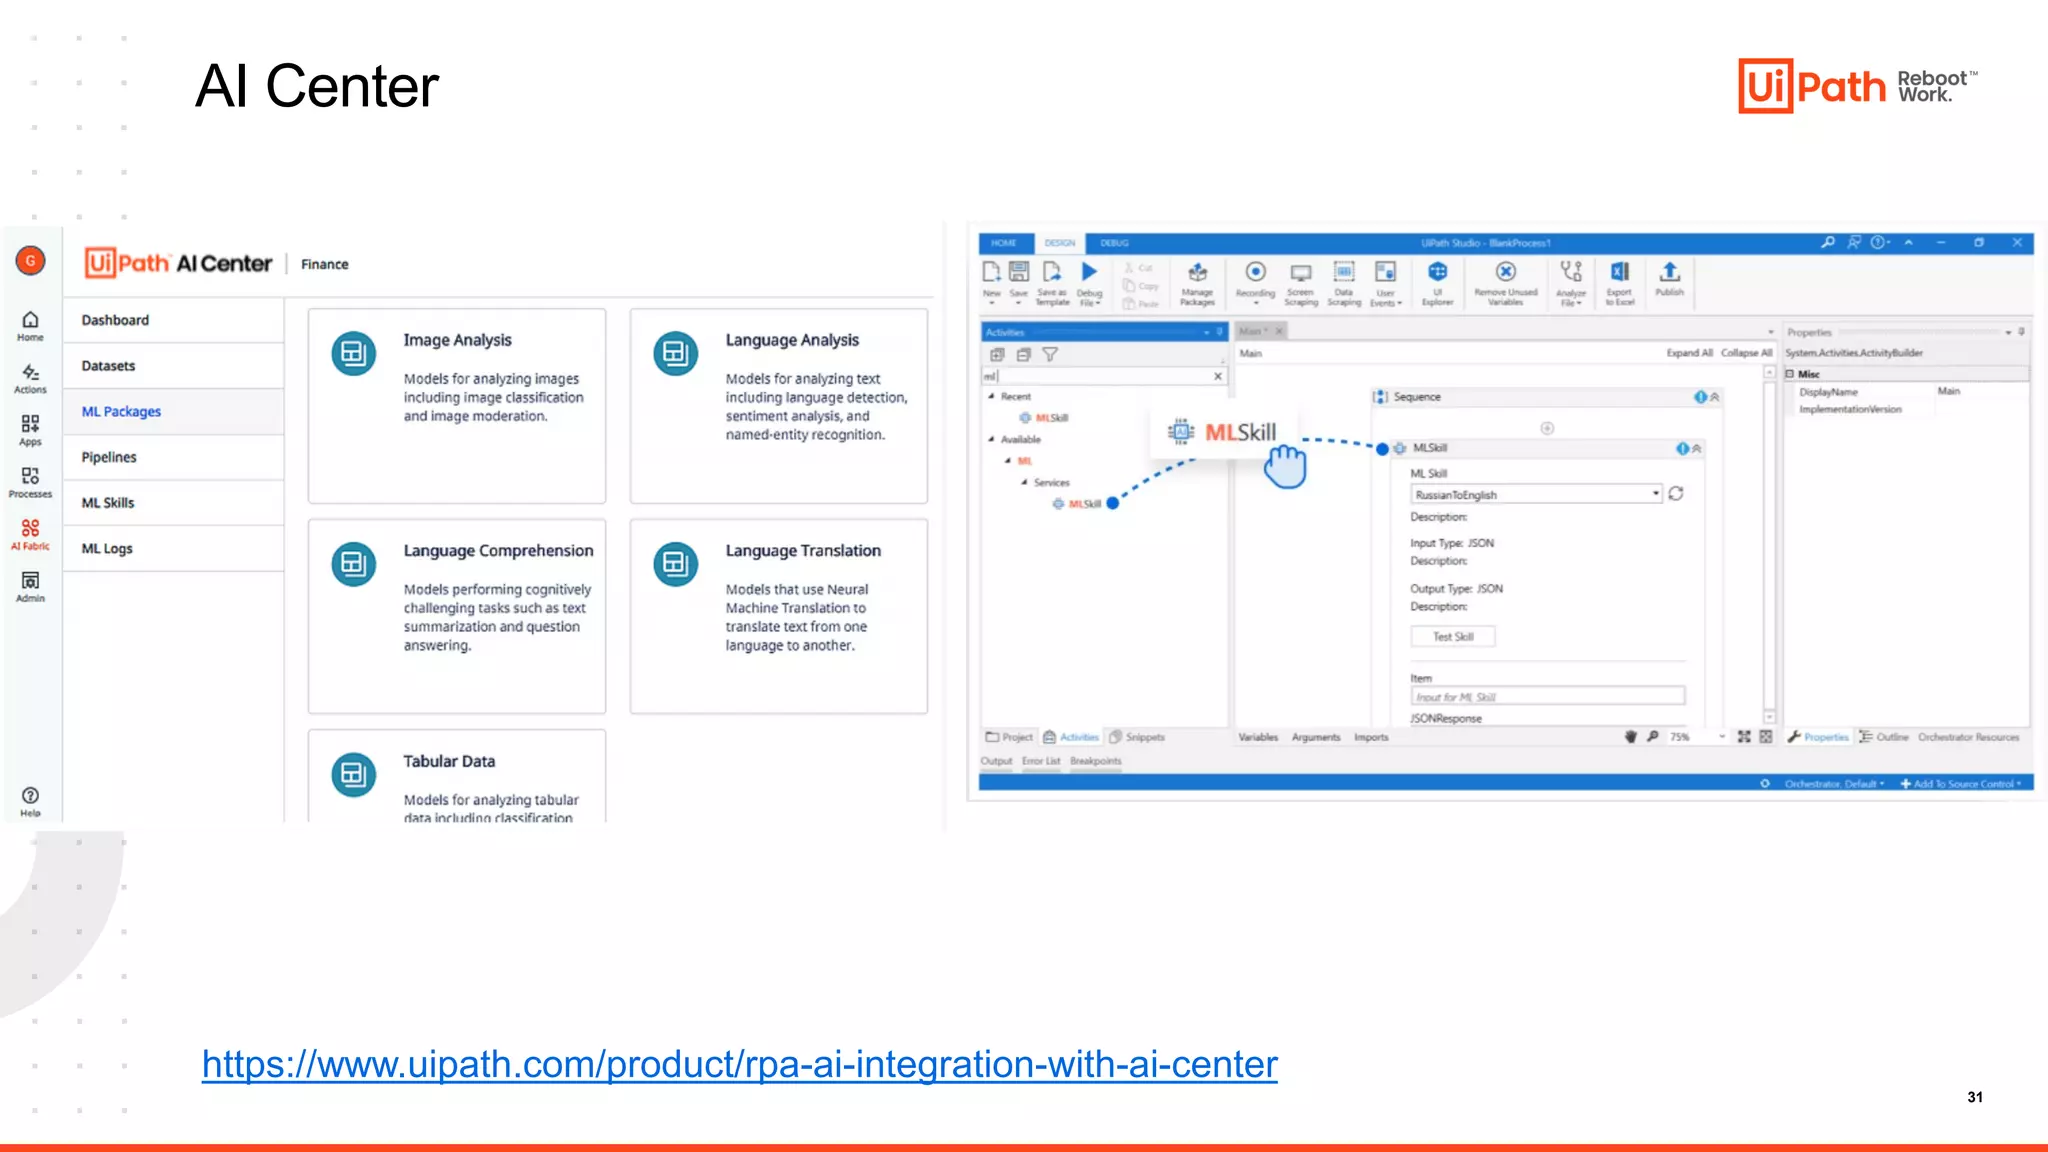Viewport: 2048px width, 1152px height.
Task: Open the Output panel tab
Action: (x=996, y=761)
